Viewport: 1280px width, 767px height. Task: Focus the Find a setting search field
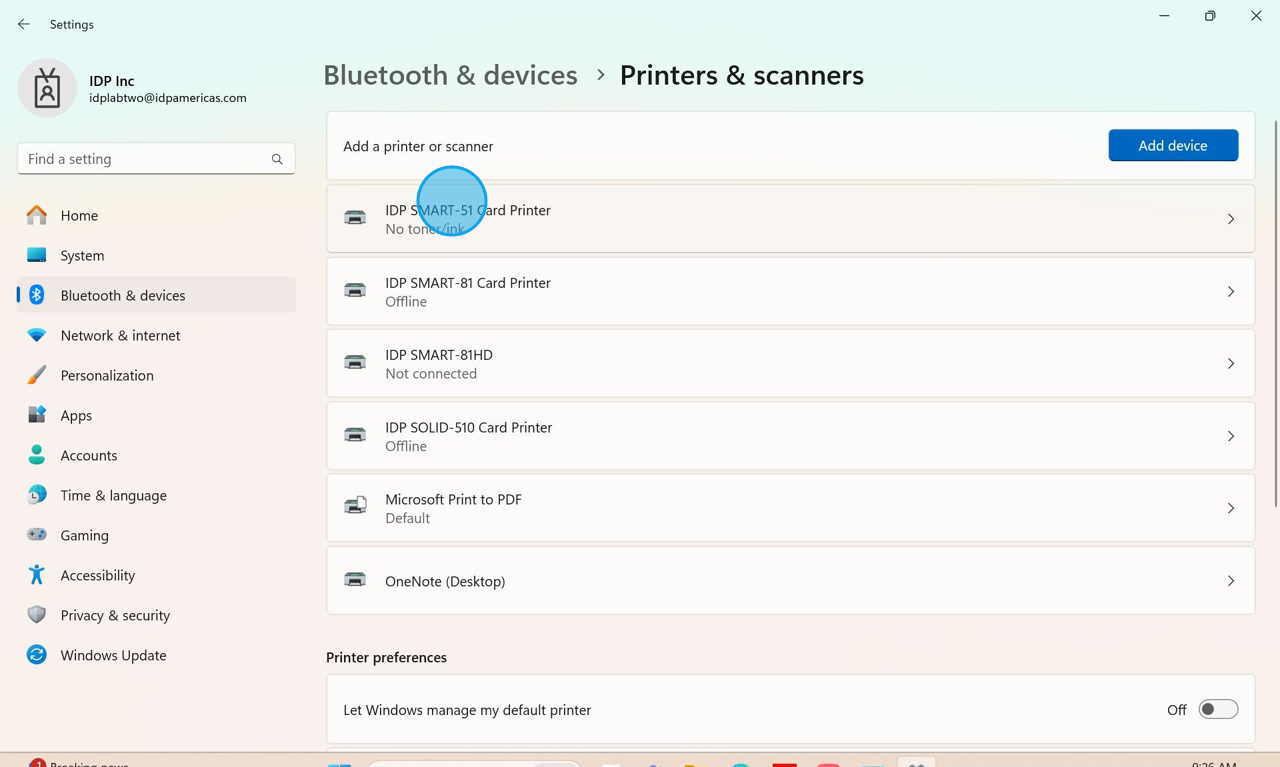156,159
